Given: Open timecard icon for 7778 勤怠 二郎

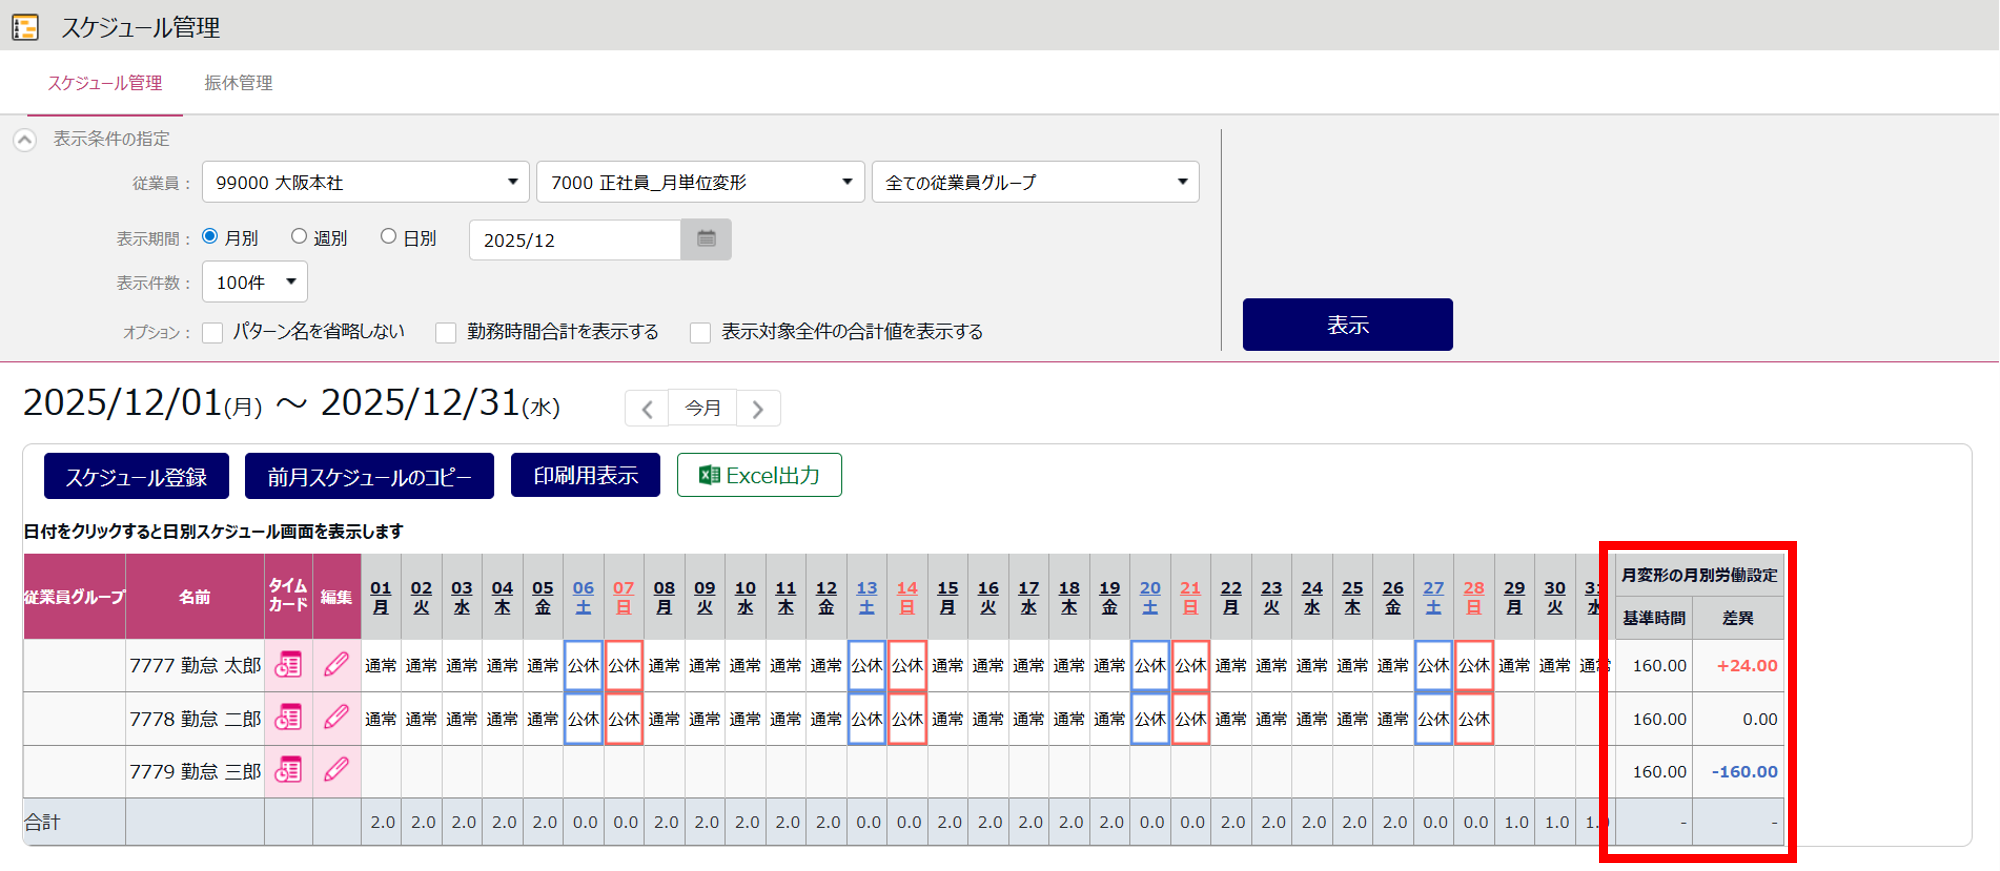Looking at the screenshot, I should click(x=288, y=718).
